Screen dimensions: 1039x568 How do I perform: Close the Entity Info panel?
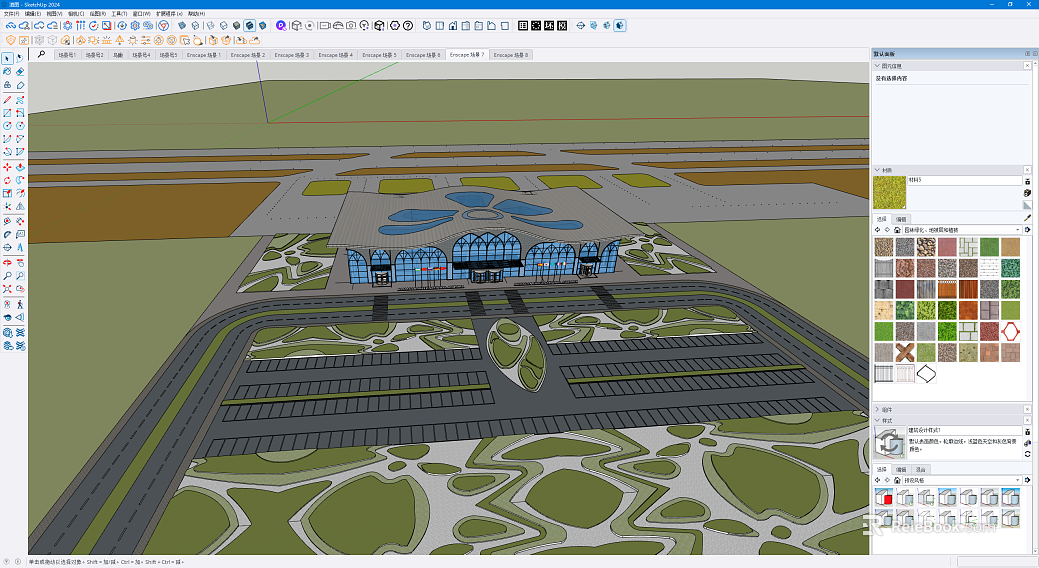[1028, 66]
